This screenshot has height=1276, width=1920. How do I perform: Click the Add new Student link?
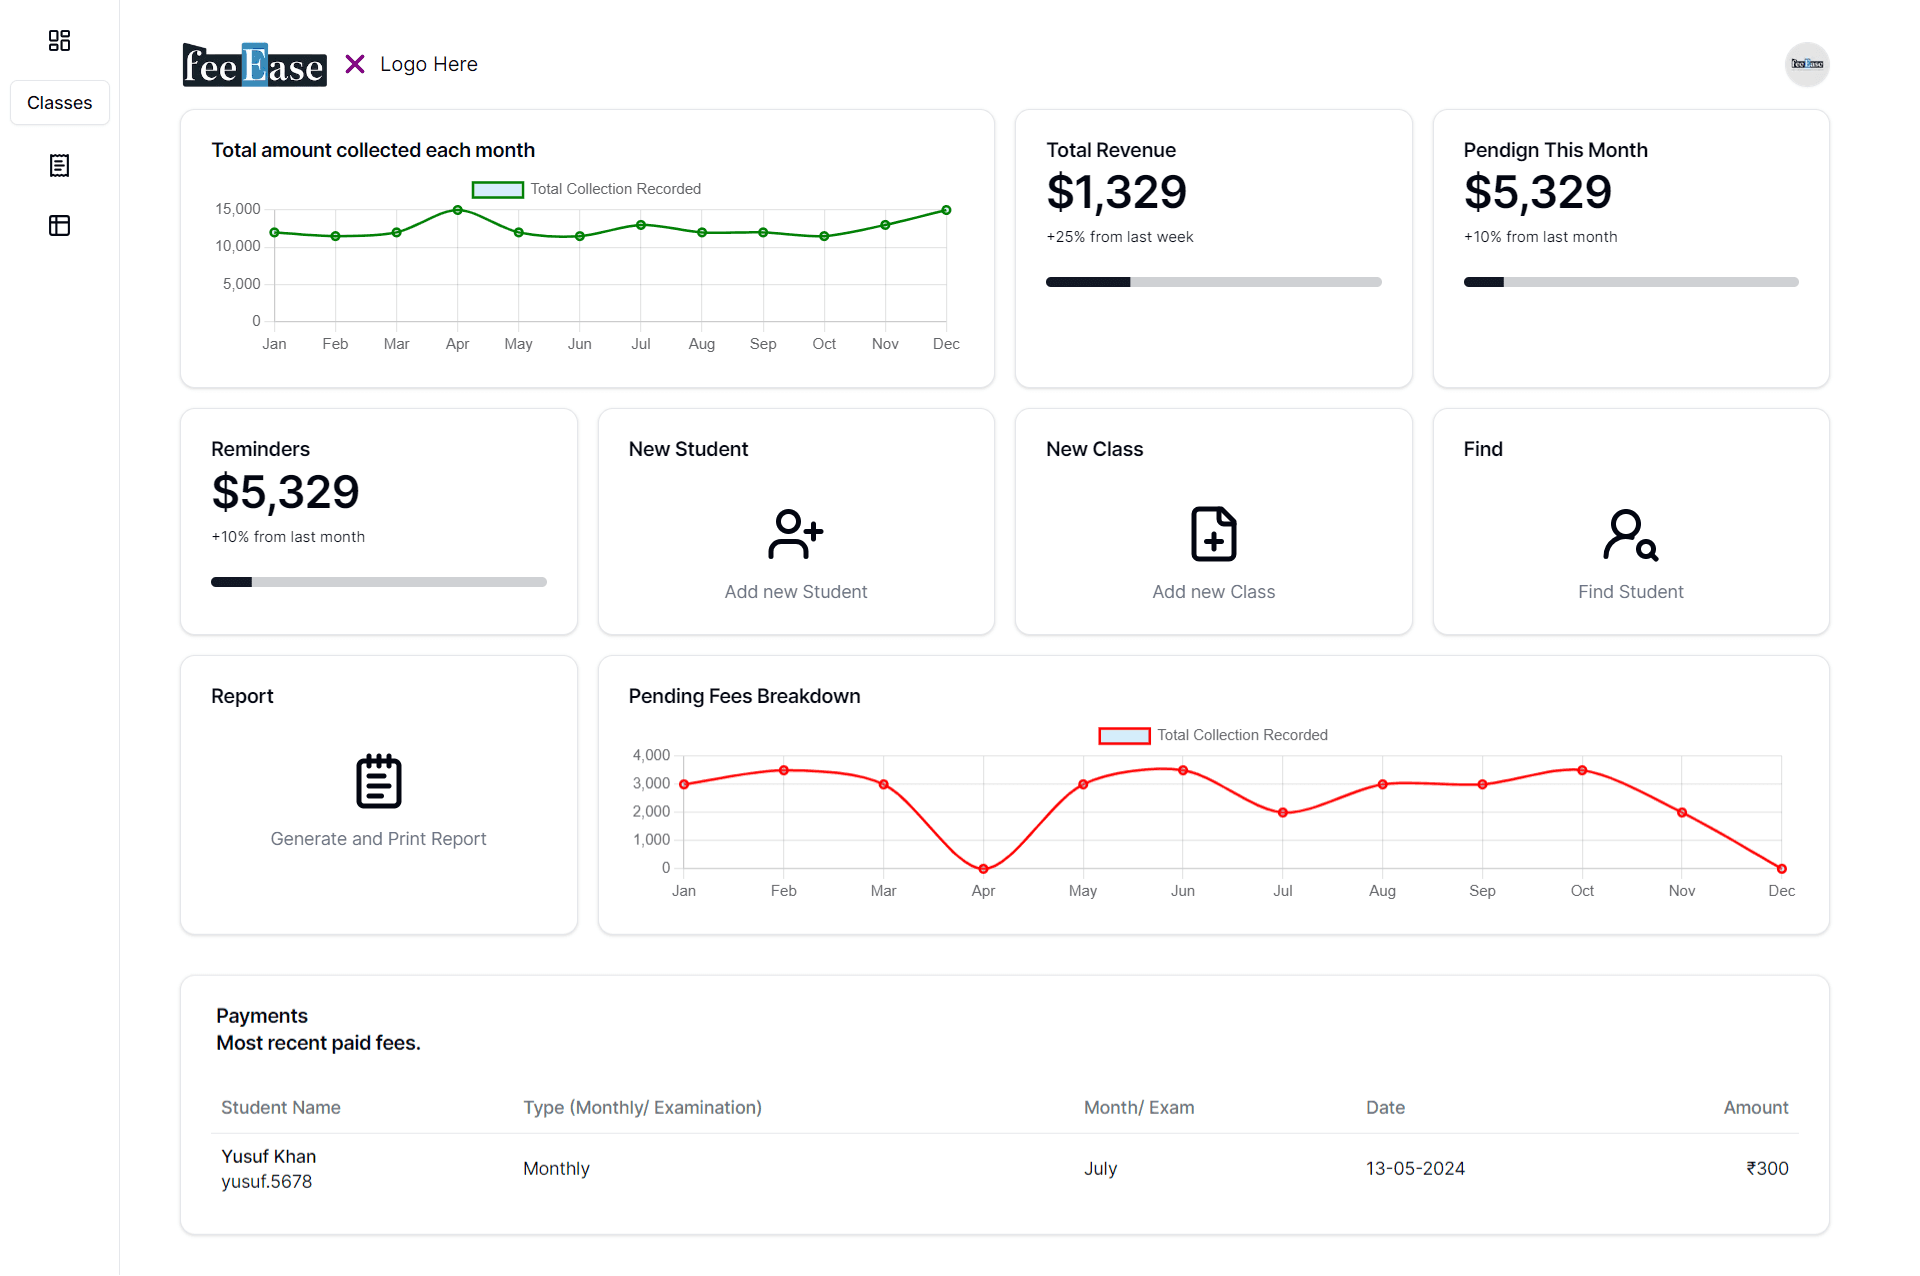pyautogui.click(x=795, y=591)
